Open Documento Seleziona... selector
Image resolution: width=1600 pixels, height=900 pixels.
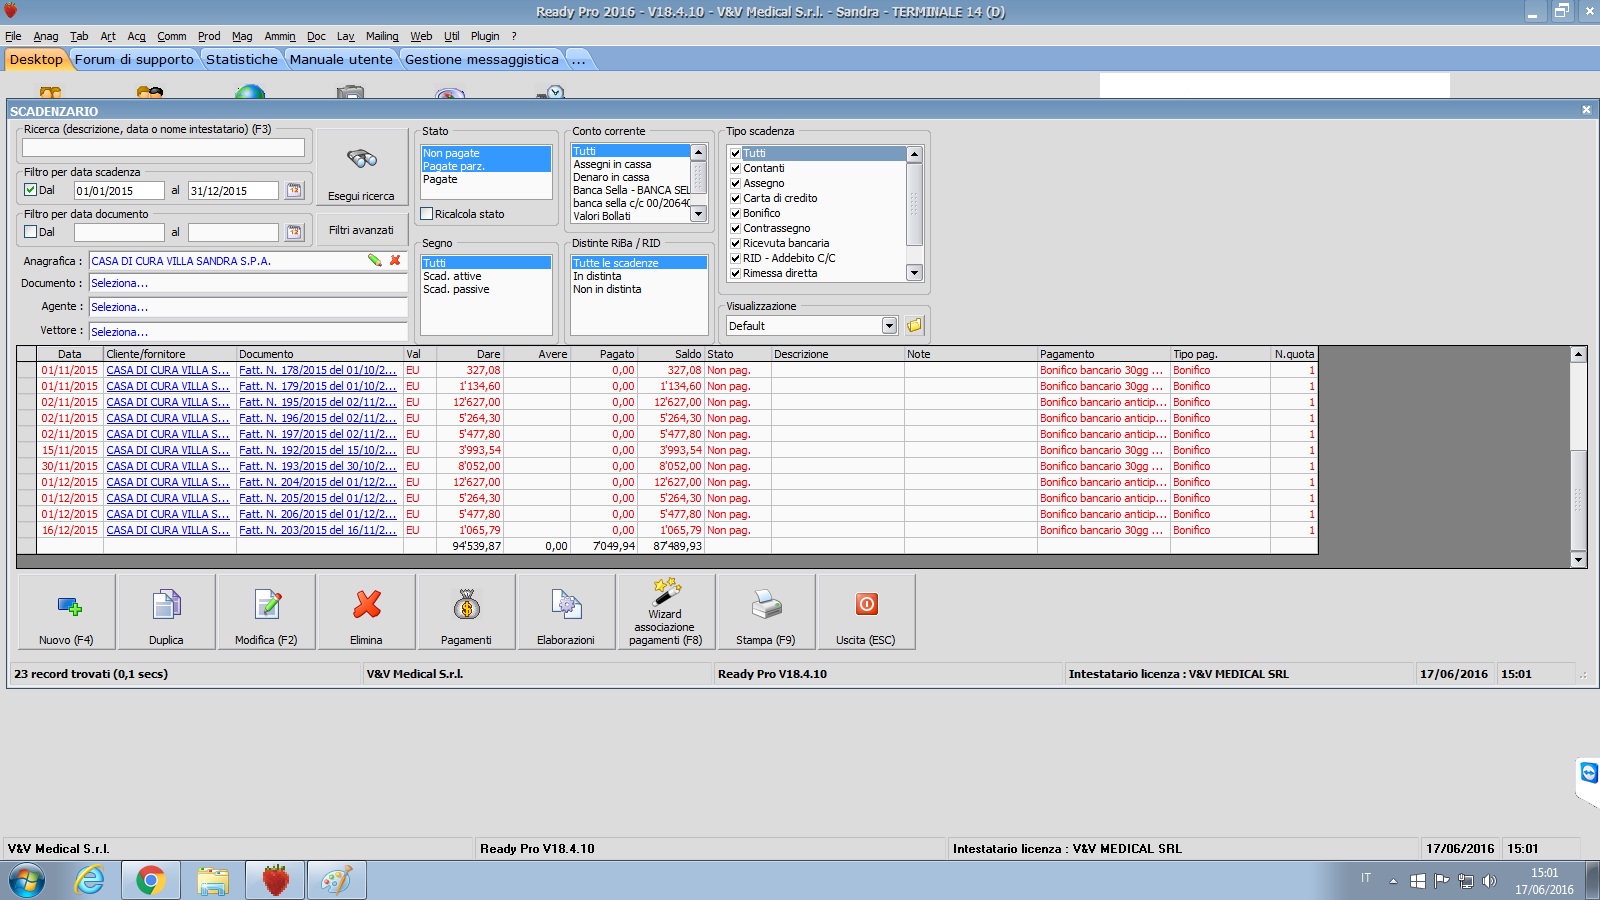point(248,283)
